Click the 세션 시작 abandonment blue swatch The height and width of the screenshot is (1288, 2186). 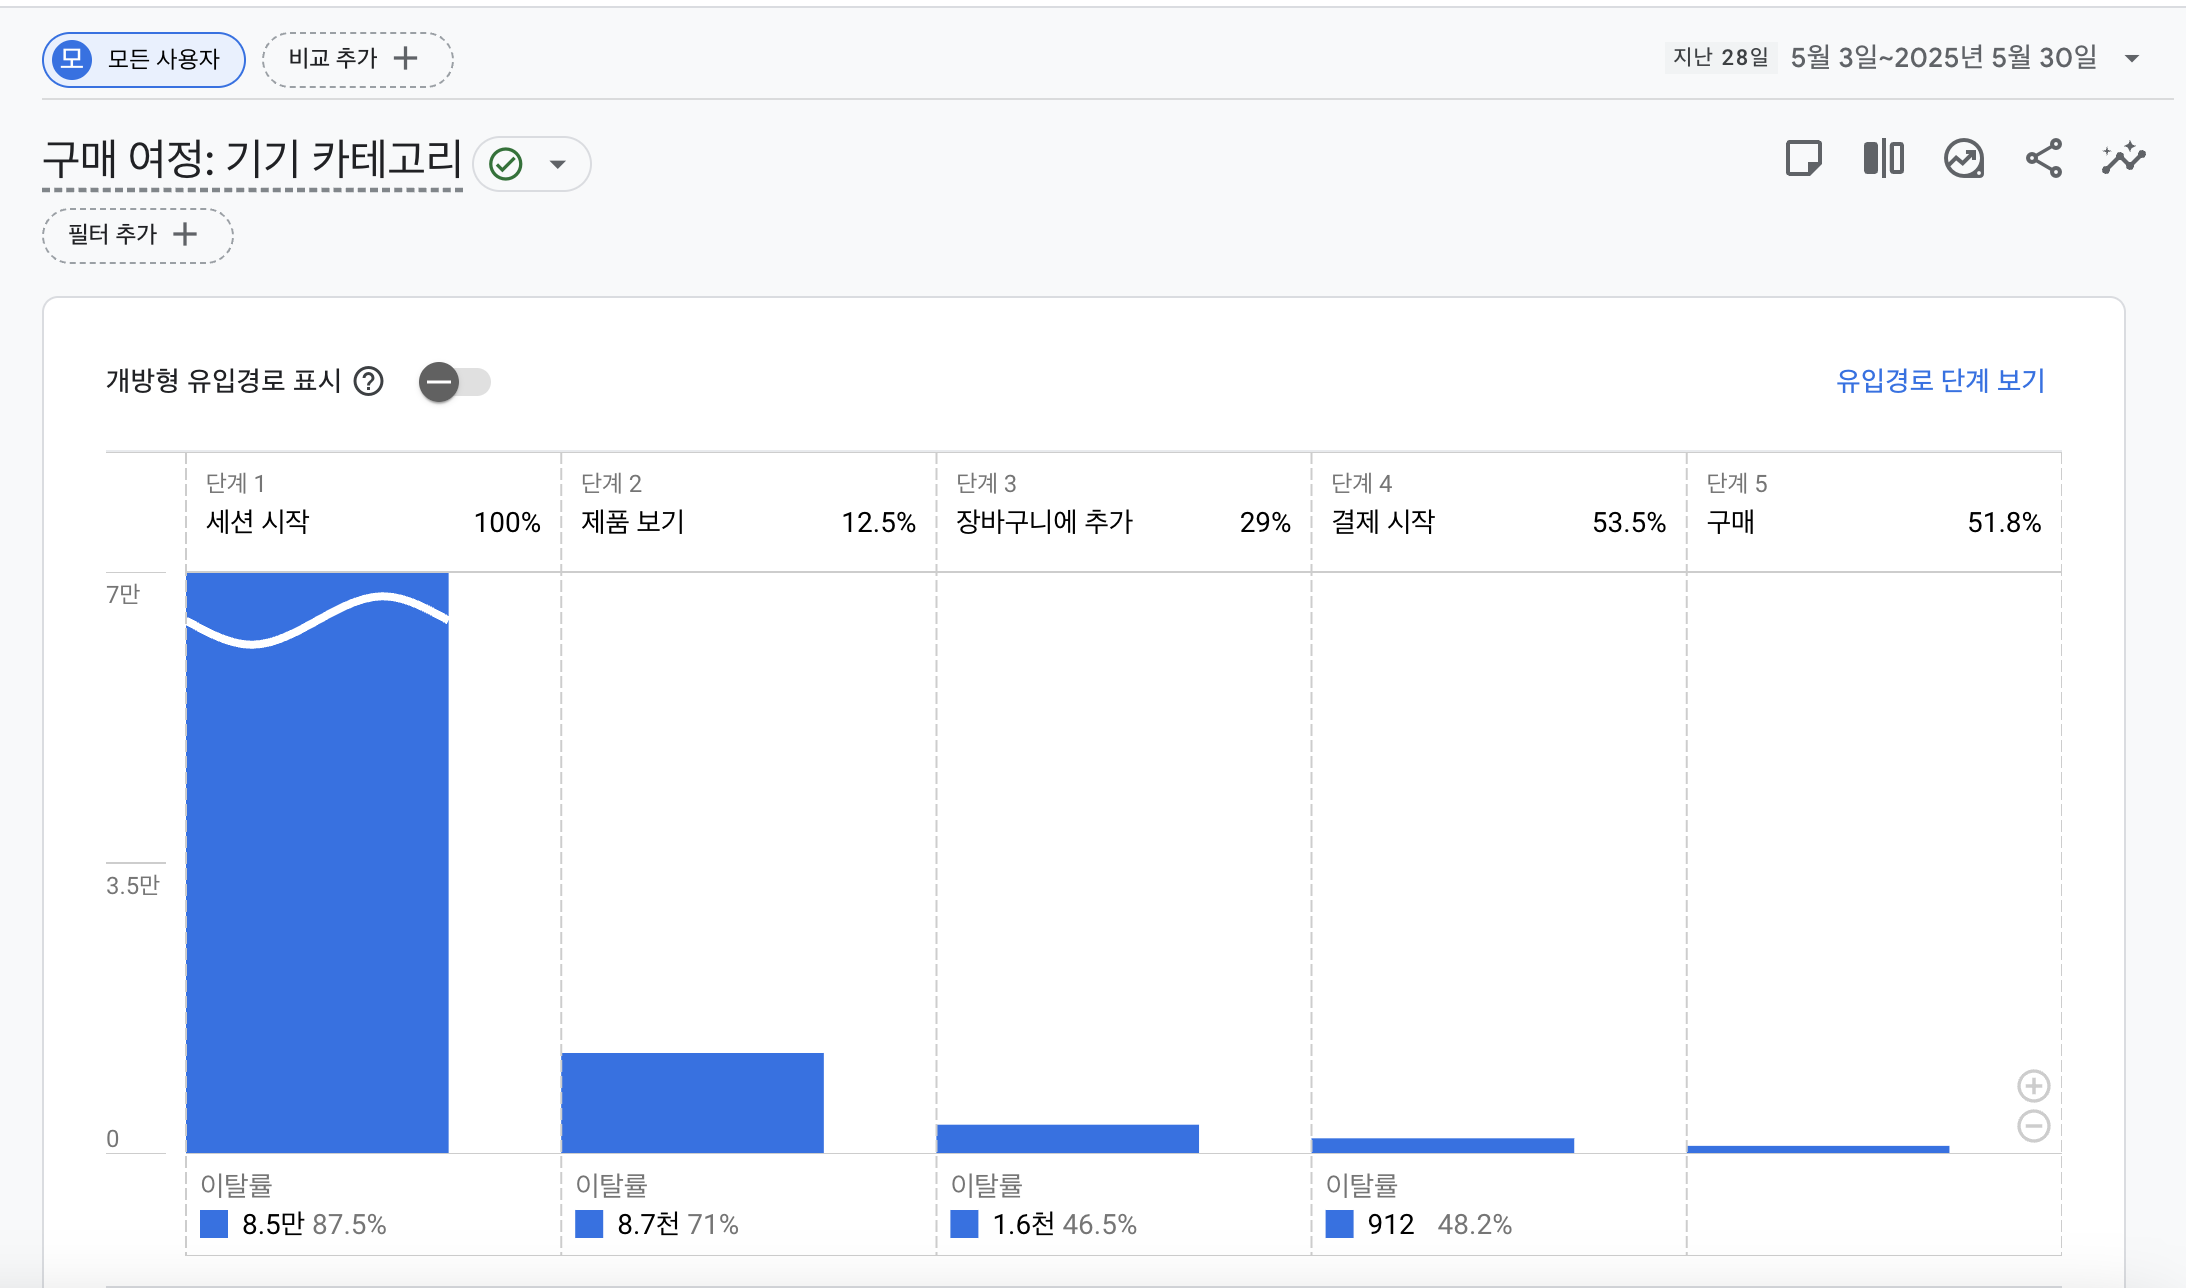(x=214, y=1224)
